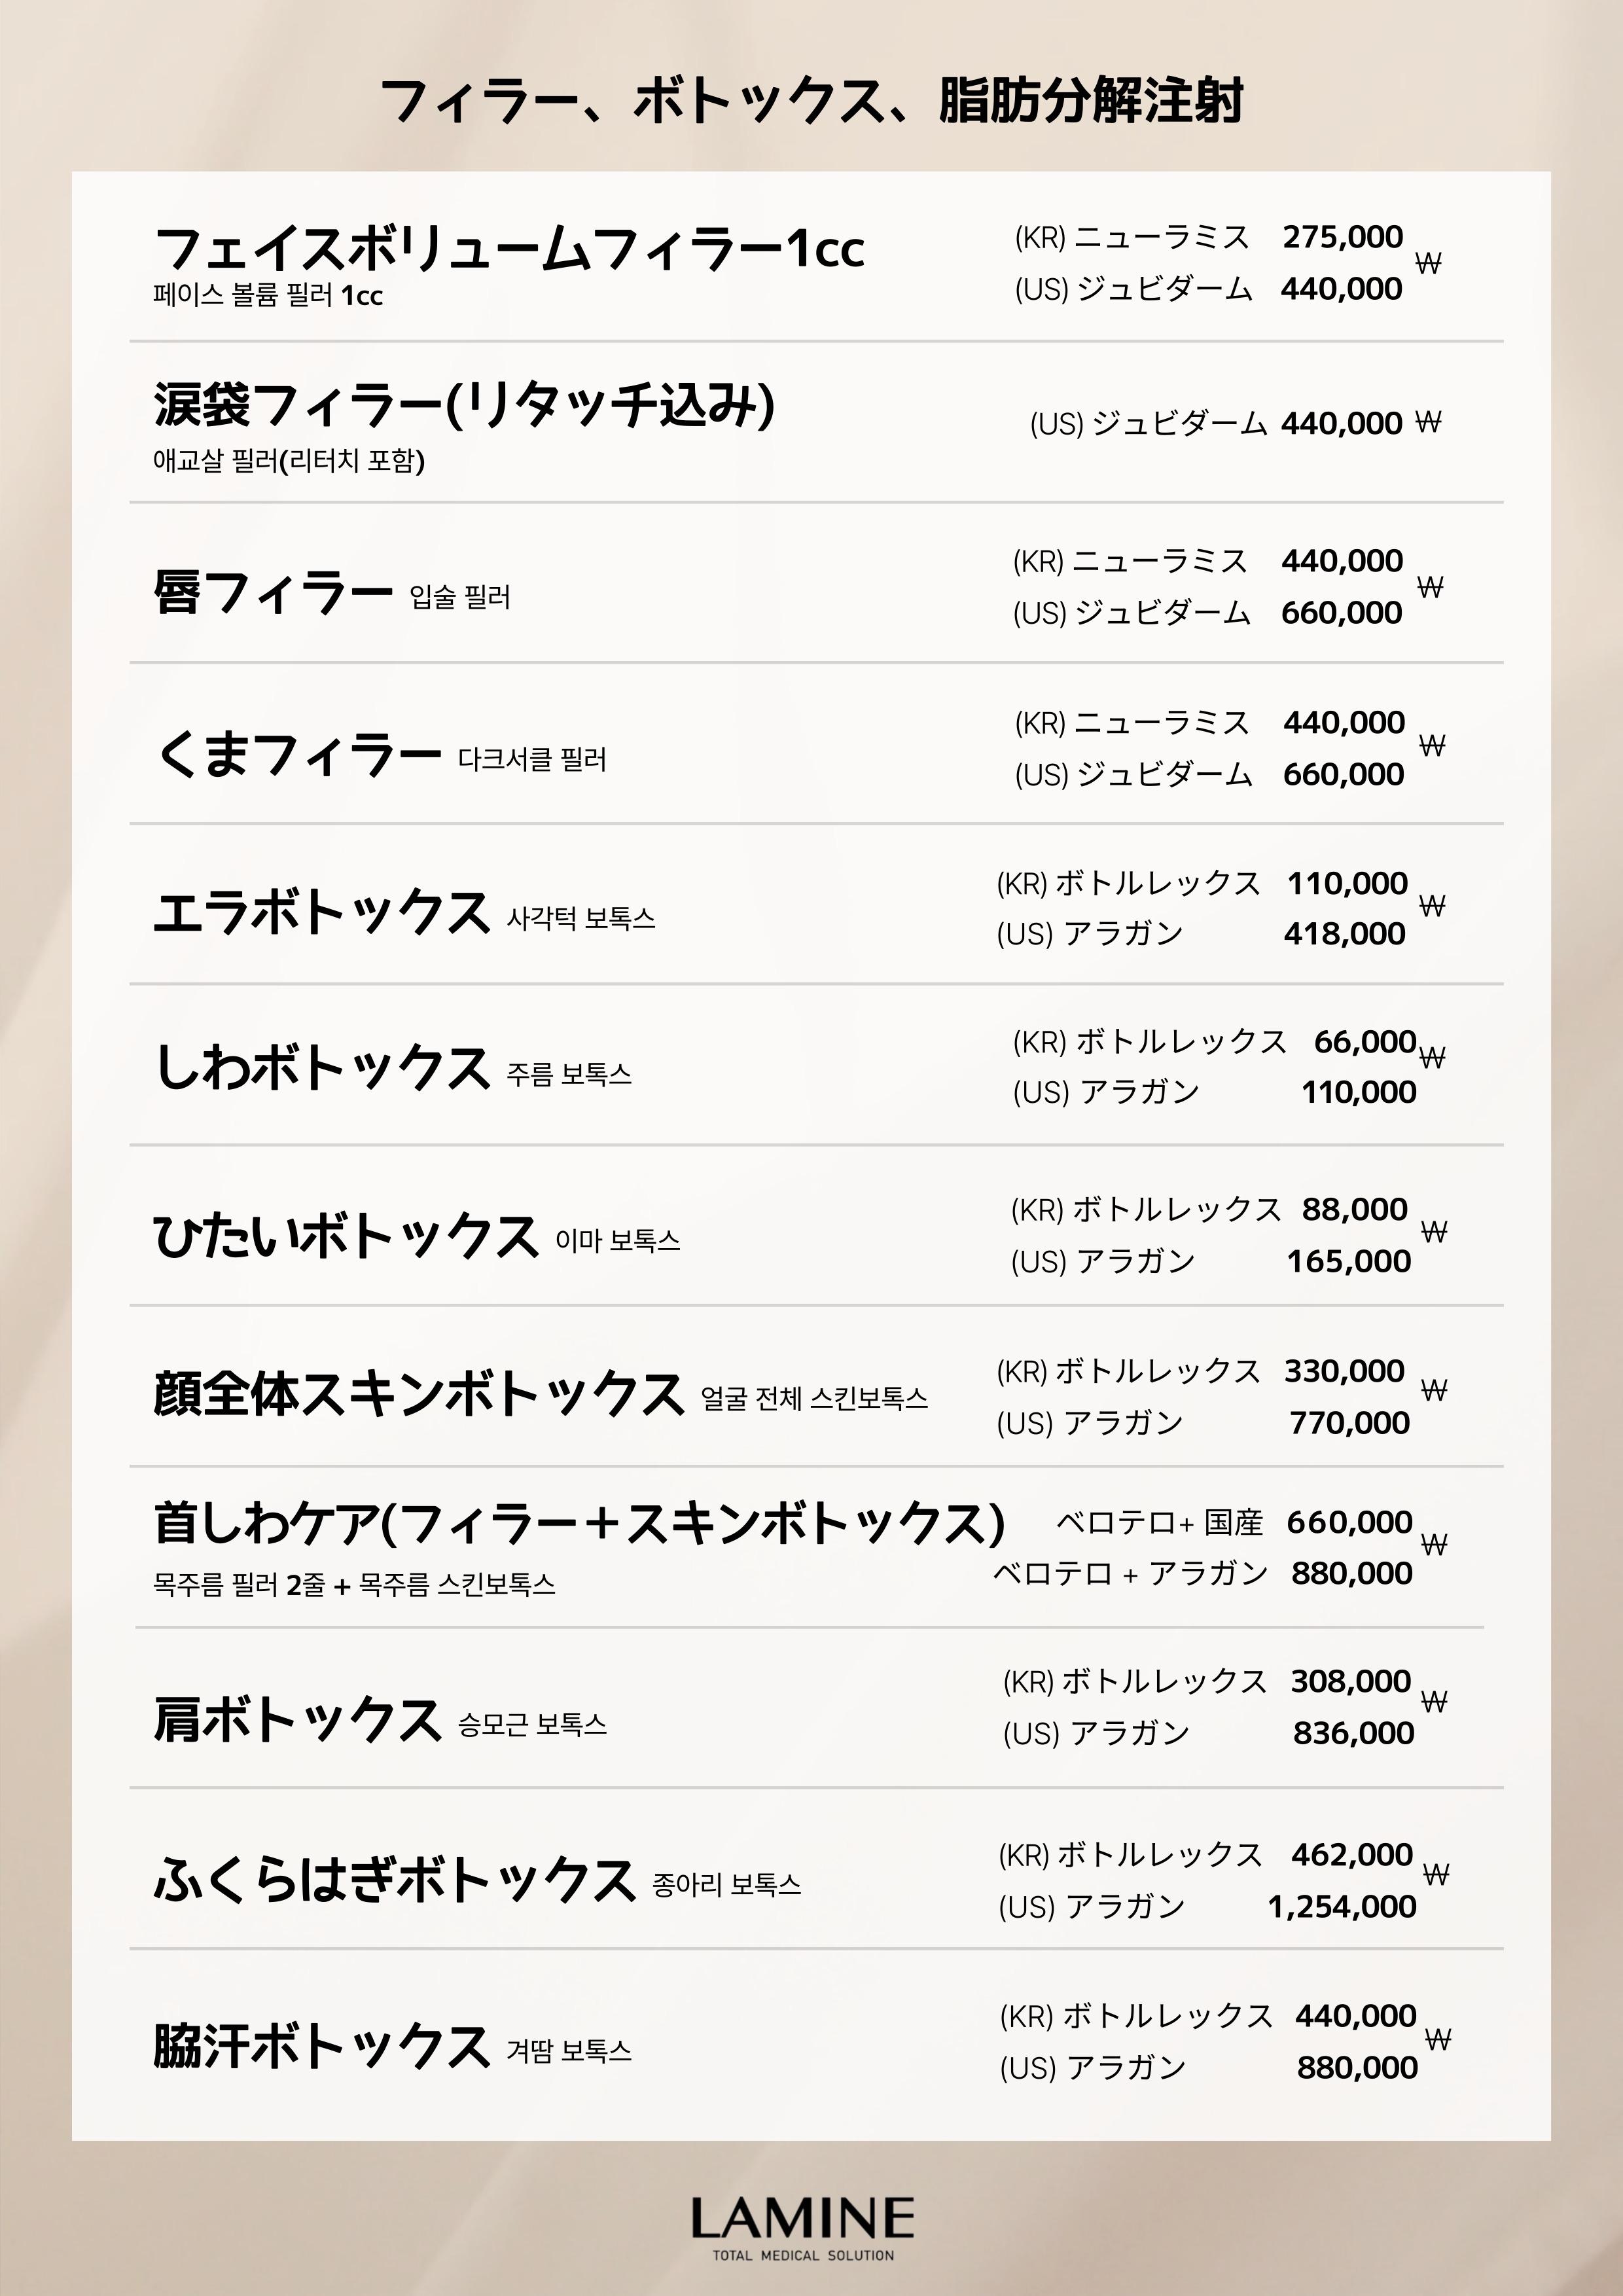Click the 418,000 price for エラボトックス アラガン
Viewport: 1623px width, 2296px height.
point(1344,934)
